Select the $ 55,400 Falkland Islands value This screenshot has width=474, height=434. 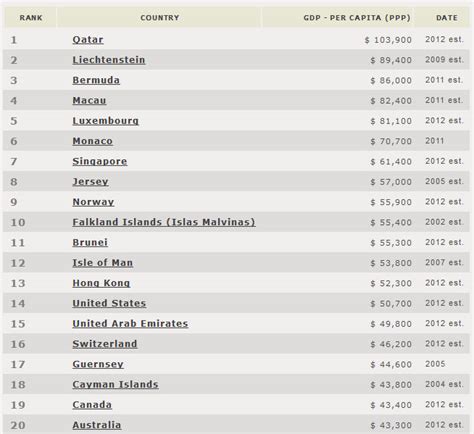[391, 223]
